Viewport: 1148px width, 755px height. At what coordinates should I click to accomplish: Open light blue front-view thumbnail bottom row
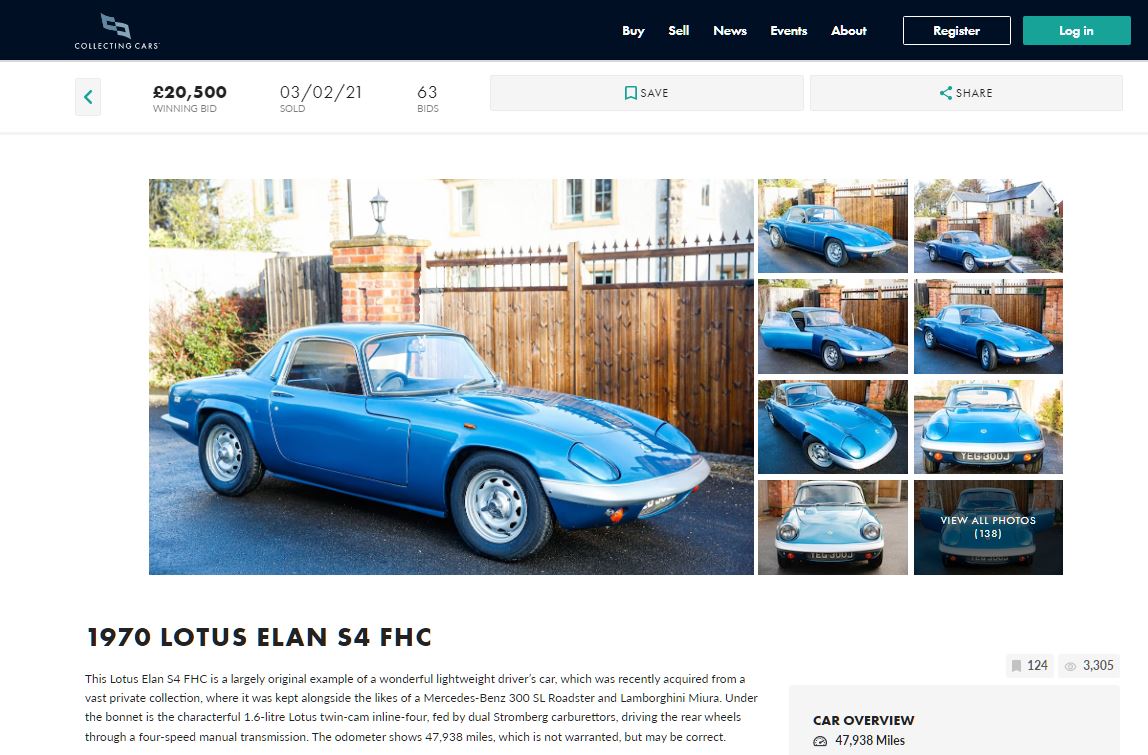[832, 527]
